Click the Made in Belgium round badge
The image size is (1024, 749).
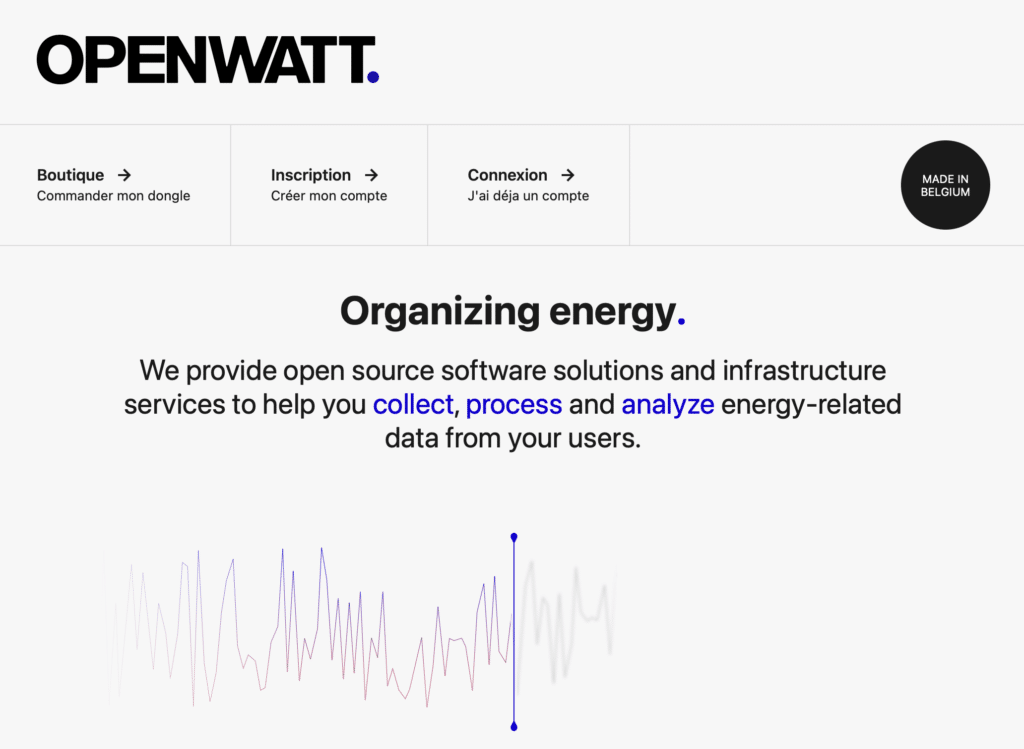pos(945,185)
